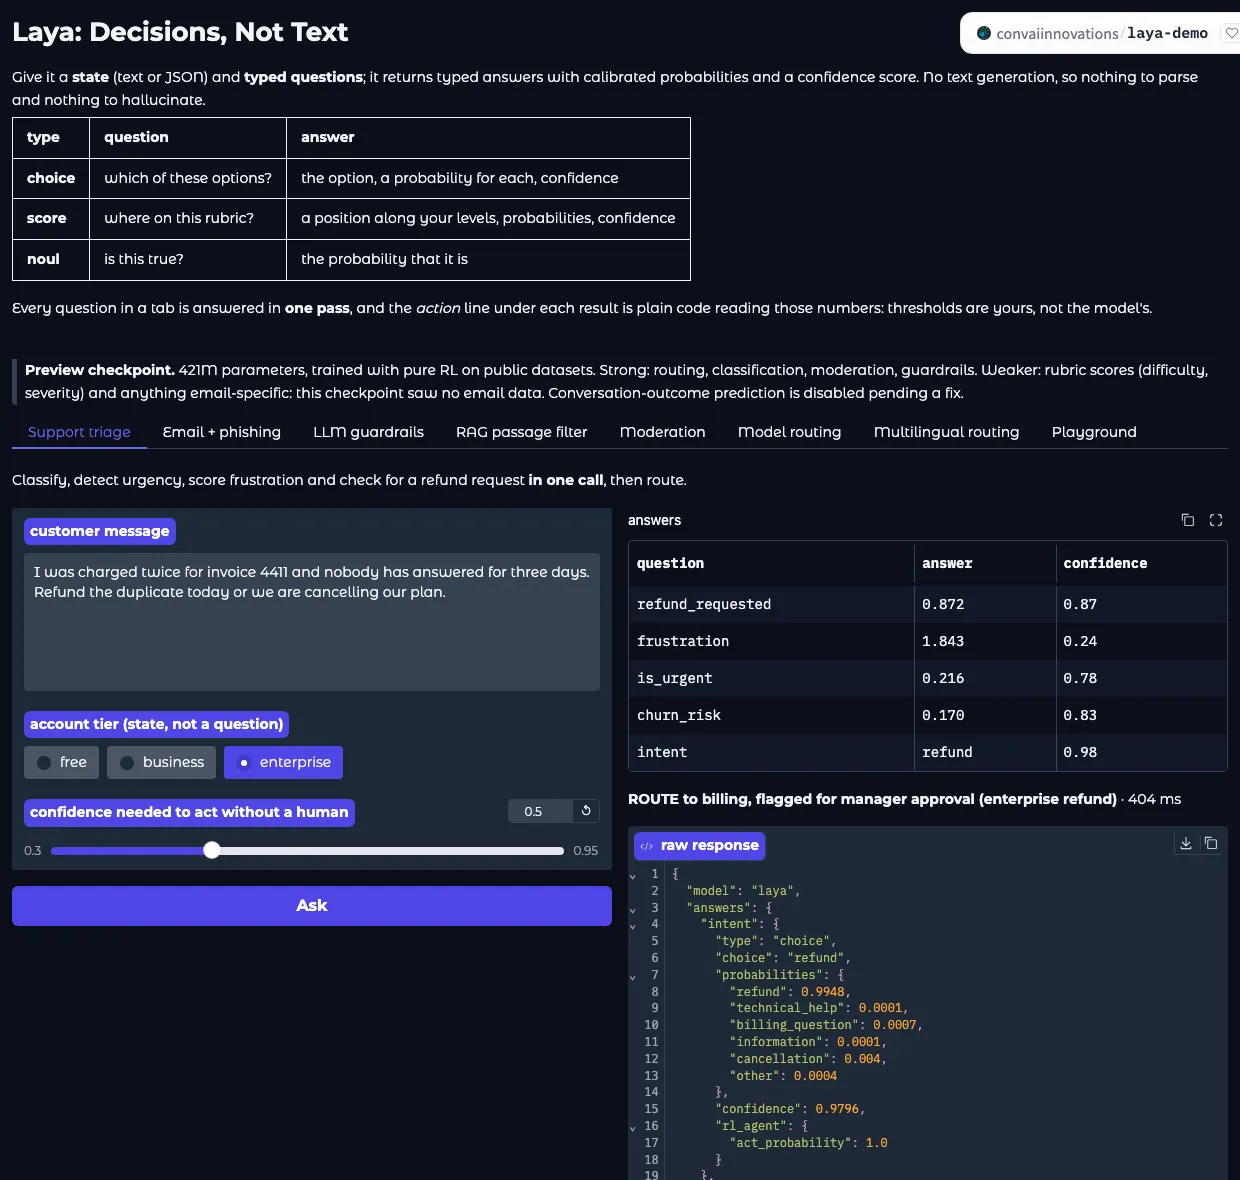1240x1180 pixels.
Task: Select the free account tier
Action: (x=62, y=762)
